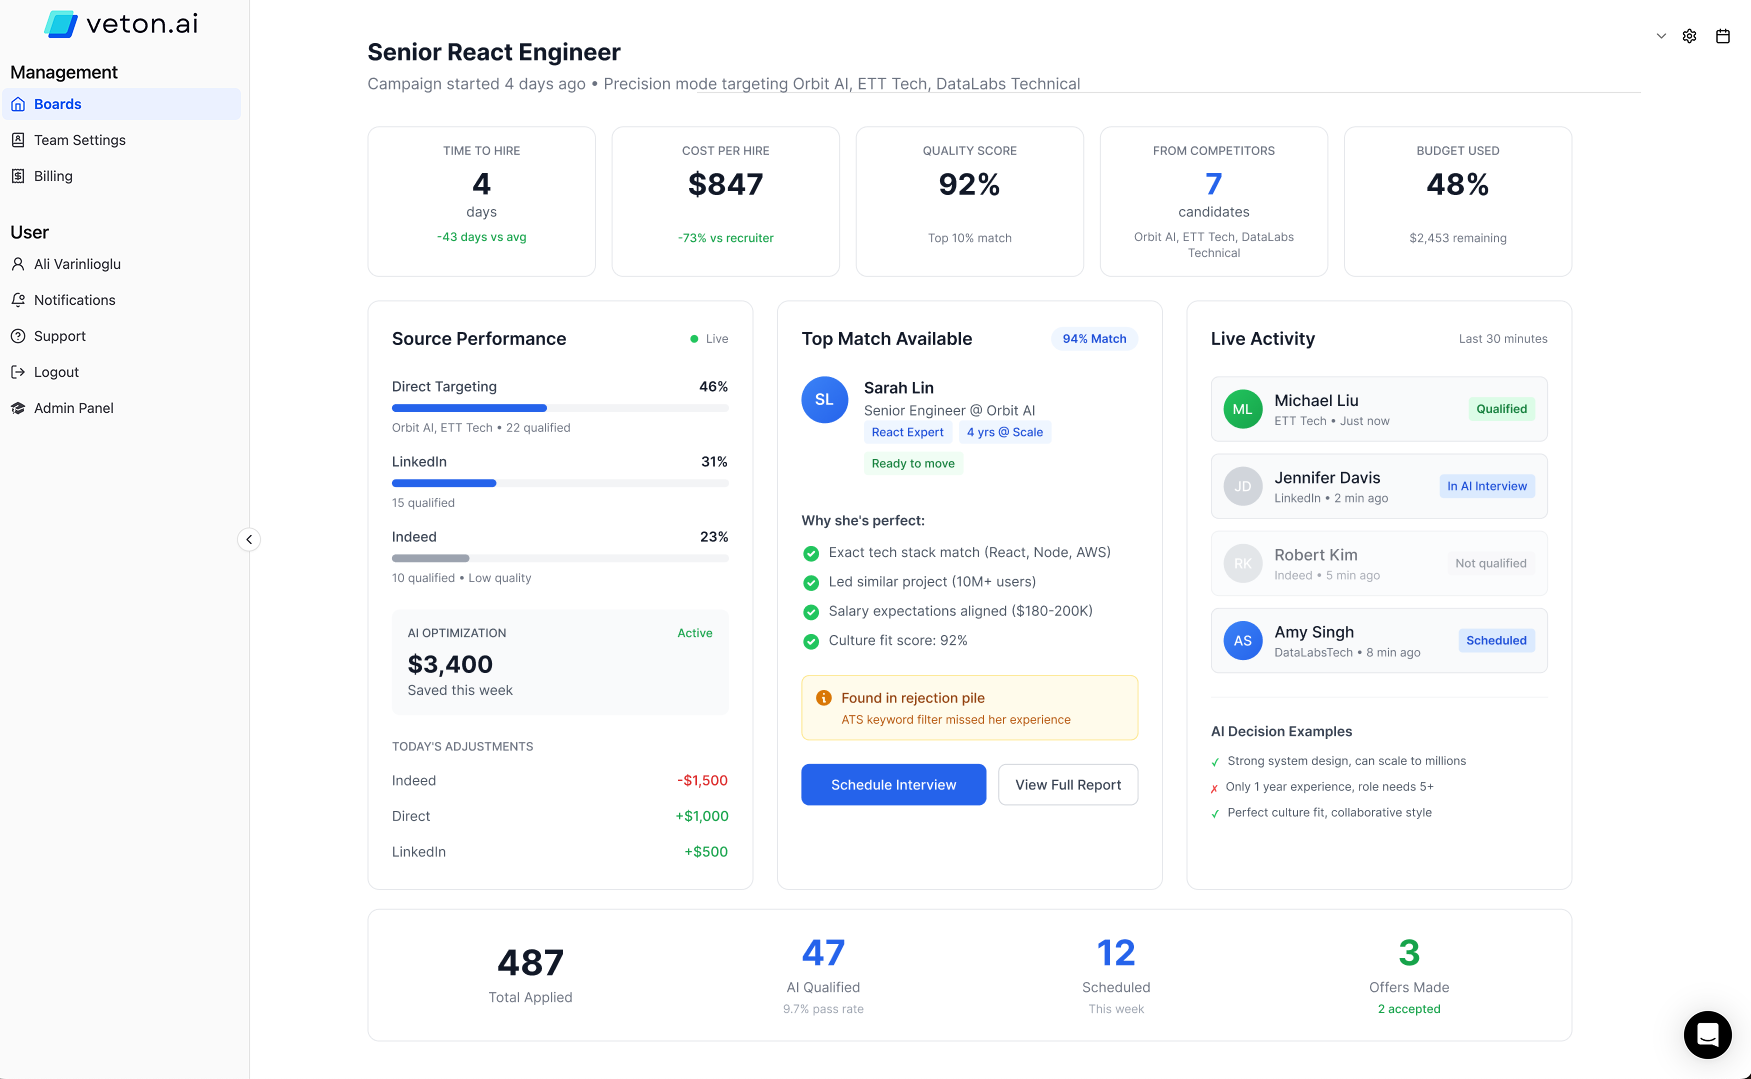Click the 47 AI Qualified stat

[823, 976]
